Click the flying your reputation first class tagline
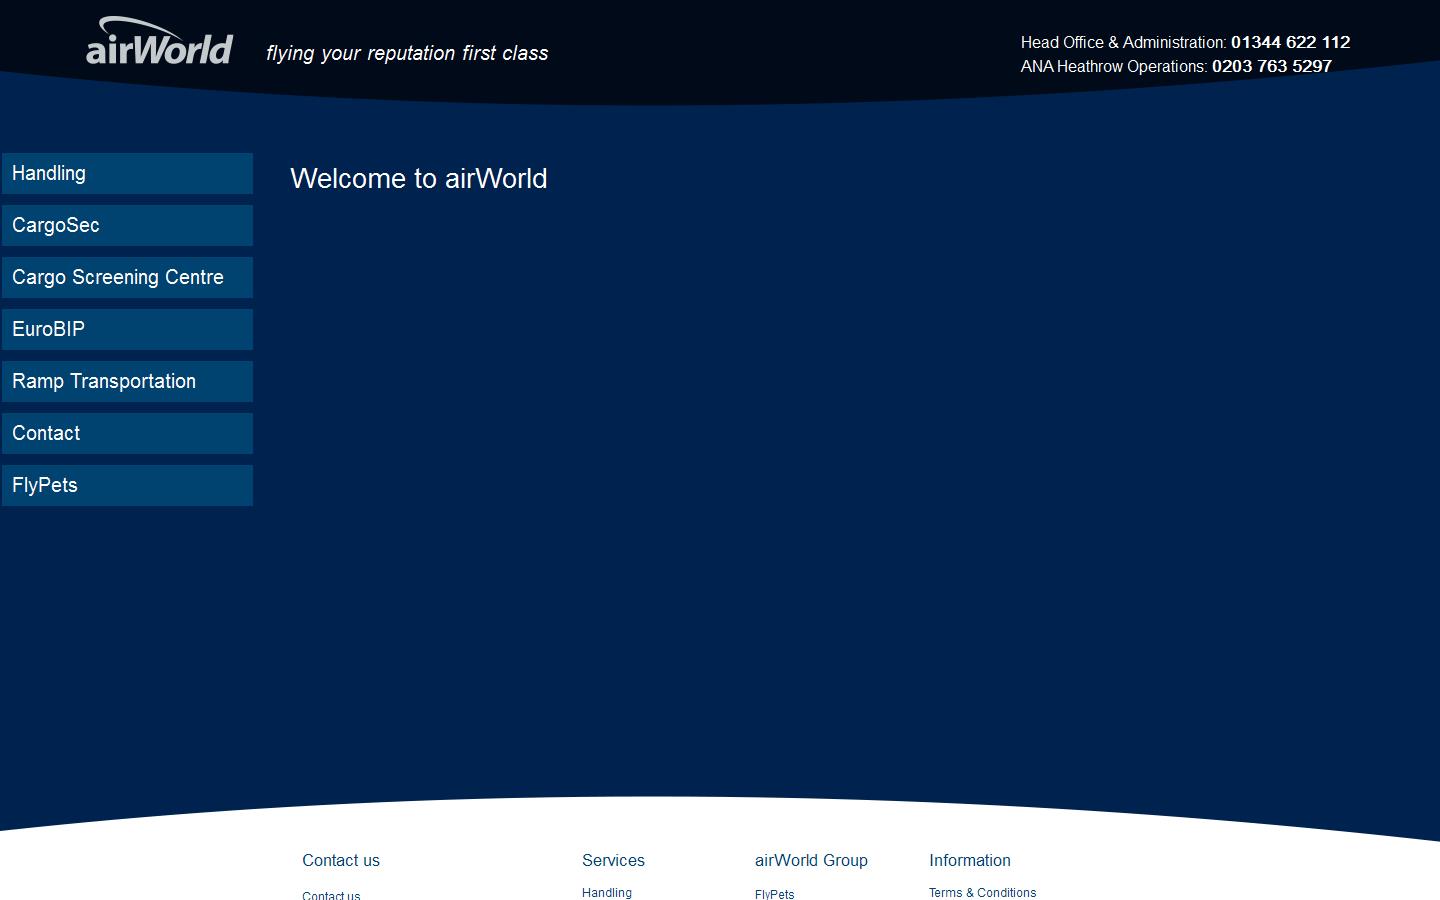This screenshot has height=900, width=1440. [x=406, y=53]
